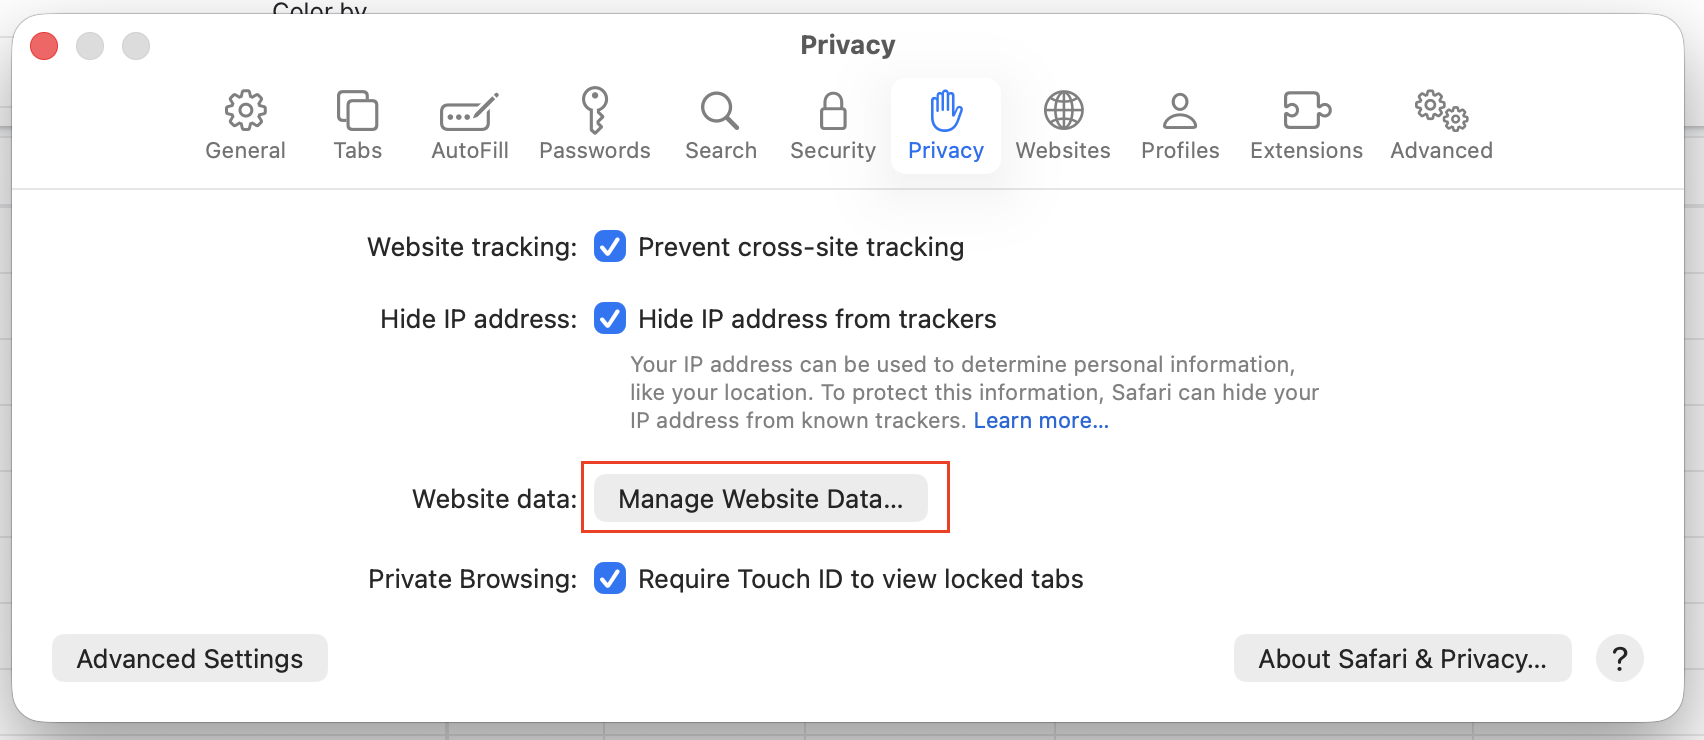Open the Profiles person icon
The height and width of the screenshot is (740, 1704).
[x=1180, y=111]
